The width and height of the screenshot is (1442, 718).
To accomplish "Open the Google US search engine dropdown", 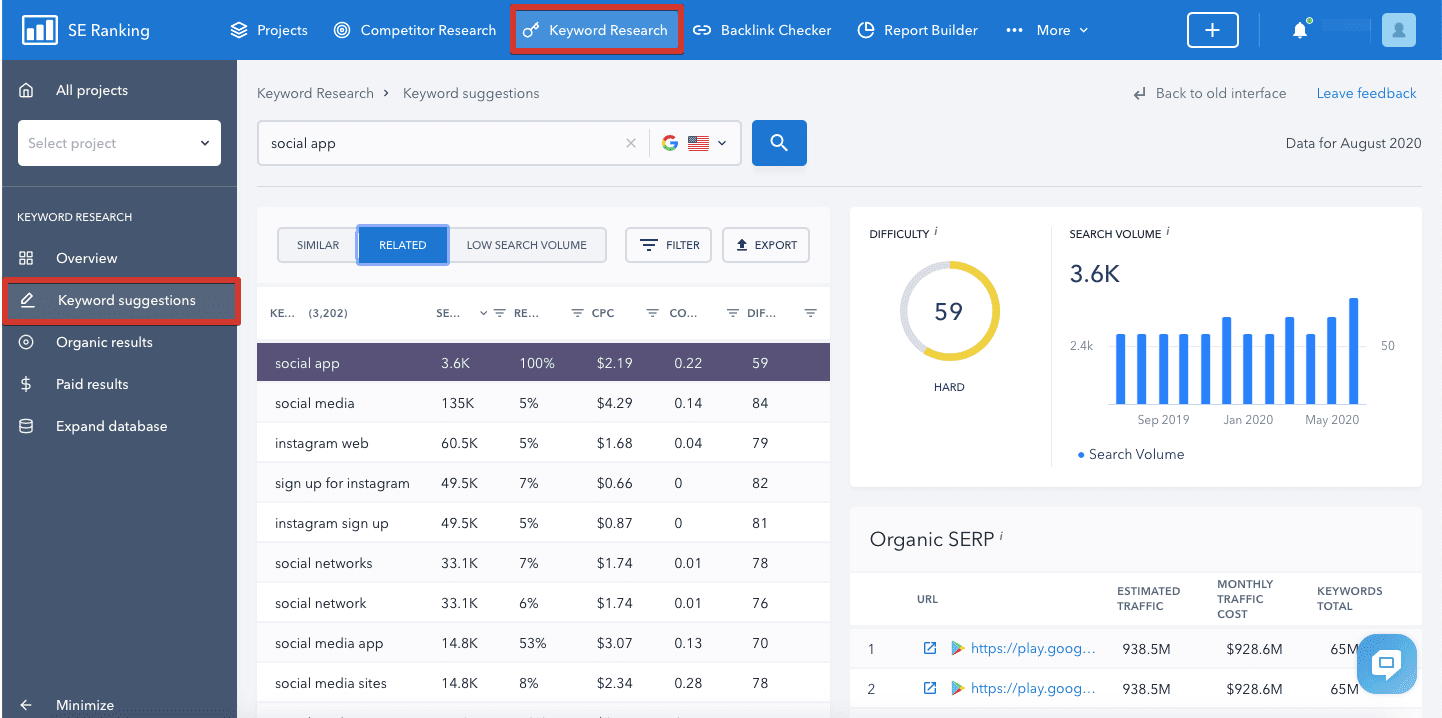I will click(694, 143).
